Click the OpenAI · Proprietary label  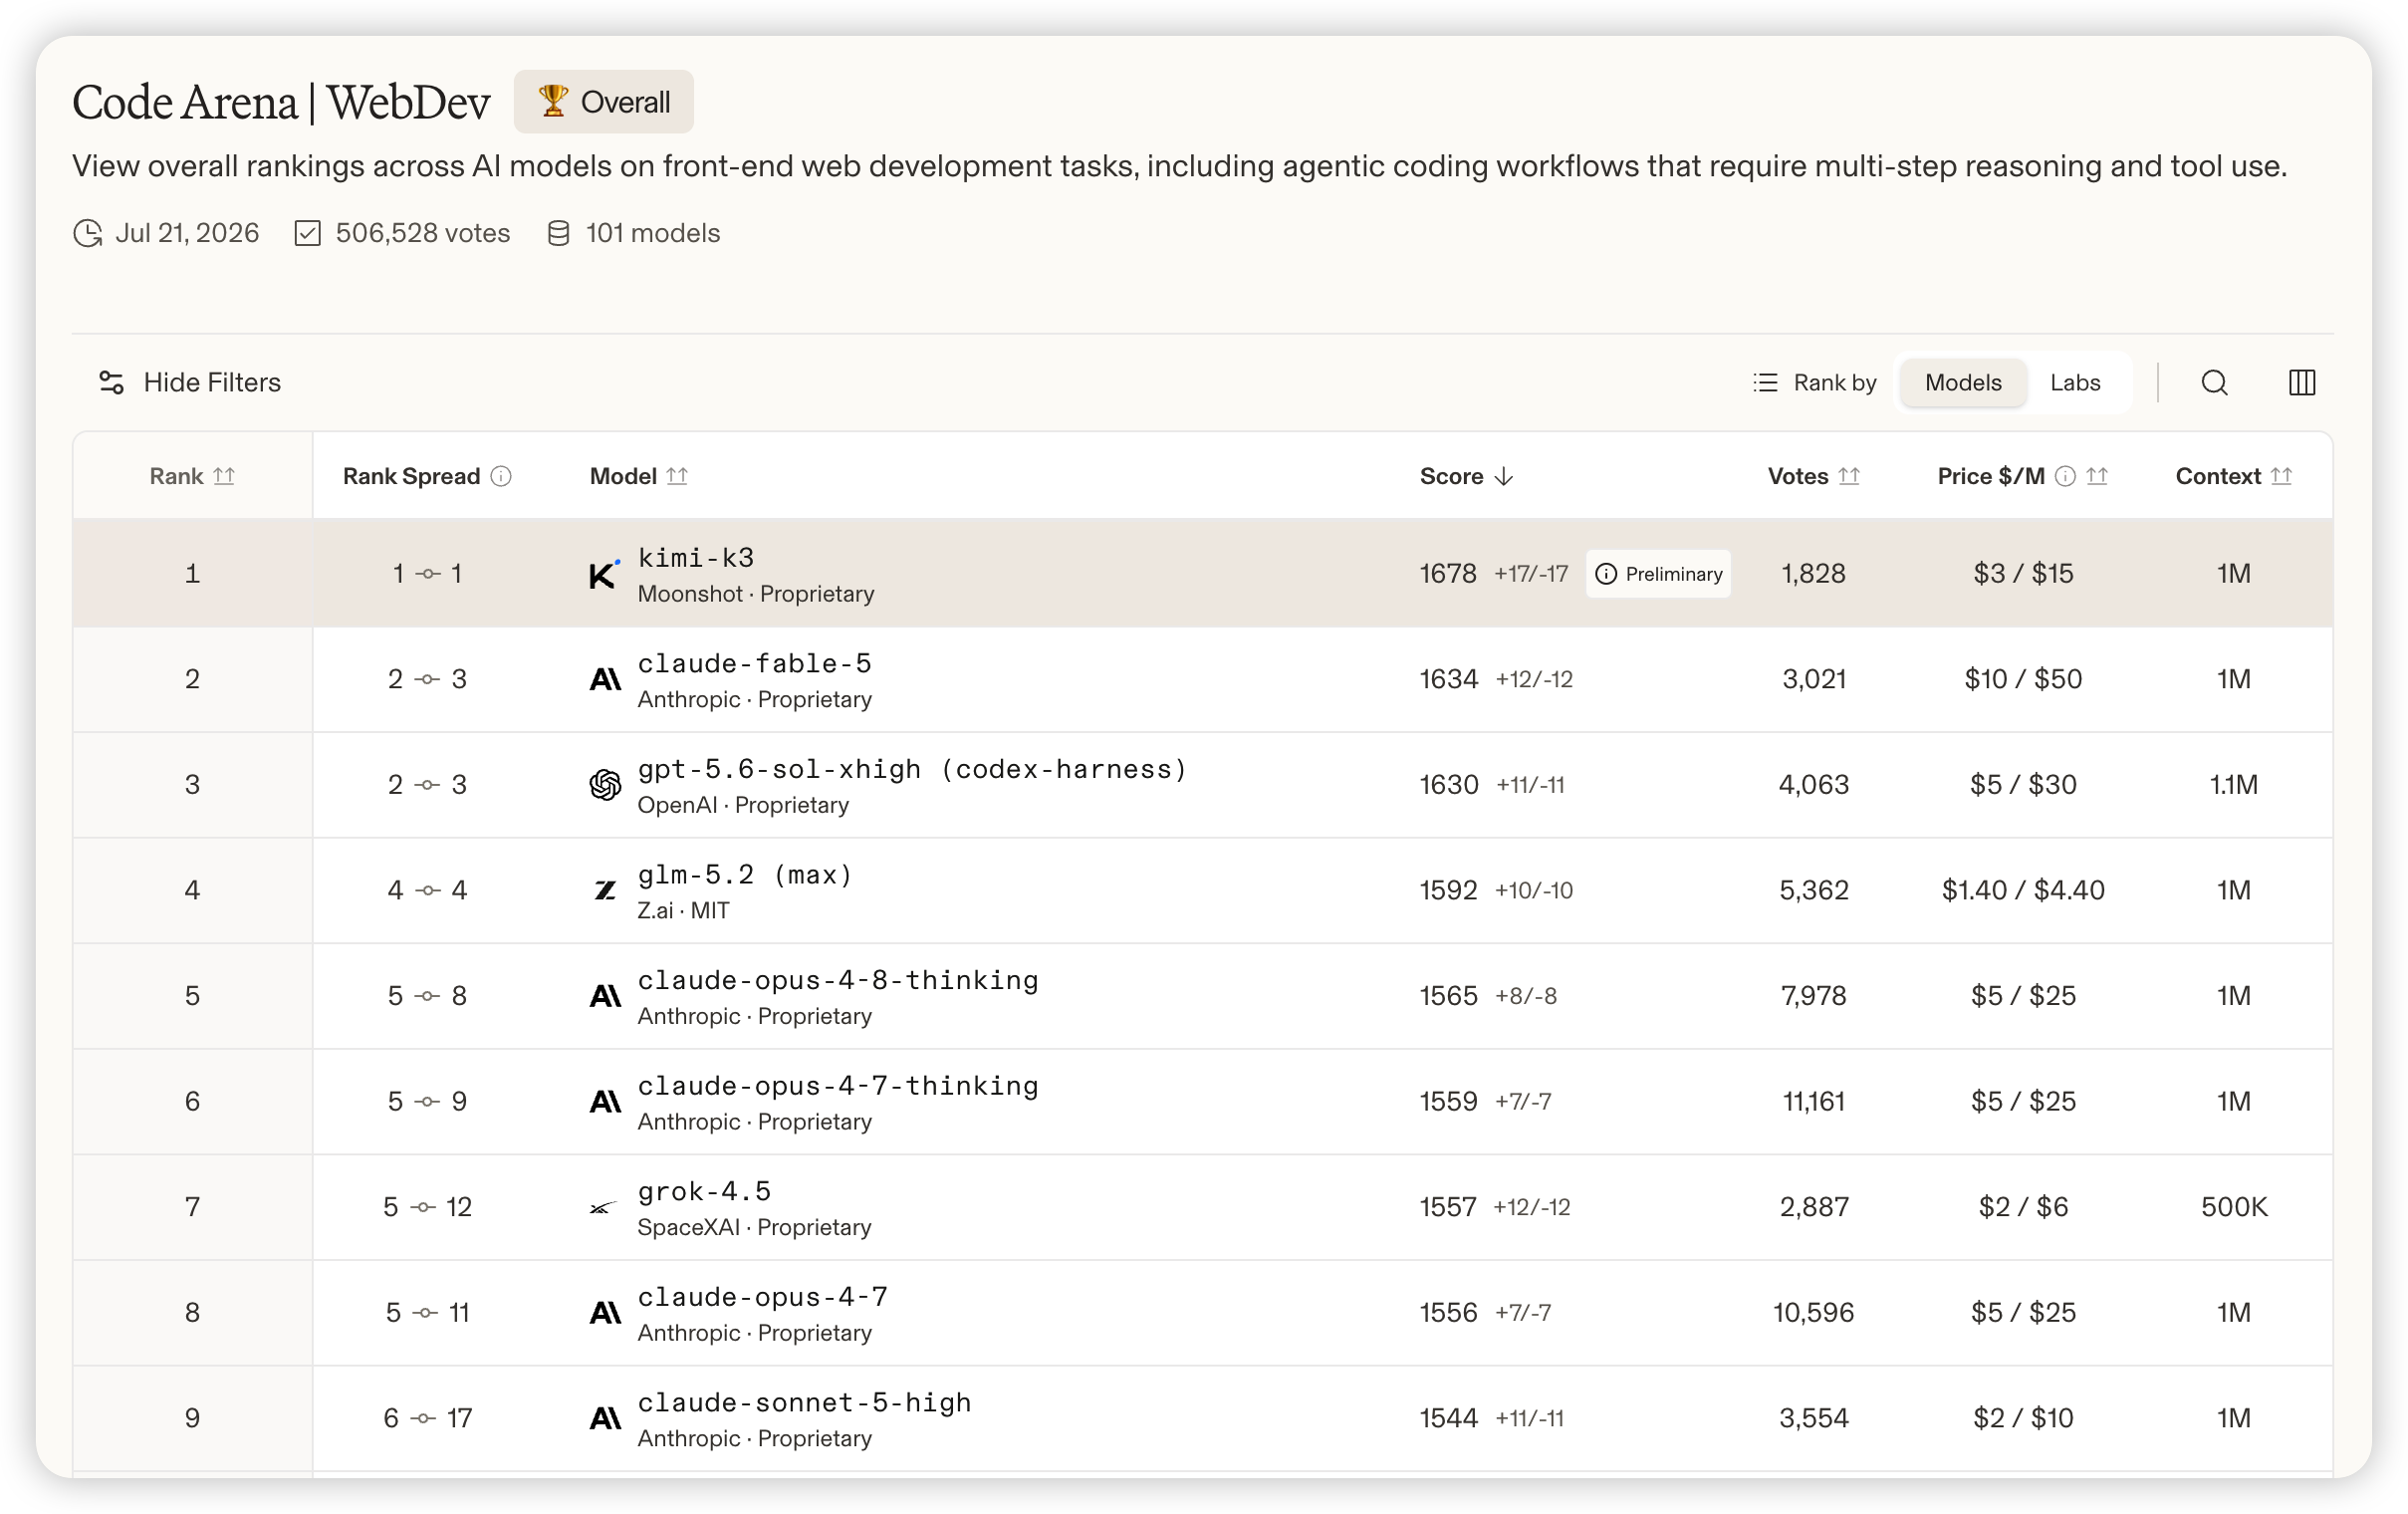[743, 805]
